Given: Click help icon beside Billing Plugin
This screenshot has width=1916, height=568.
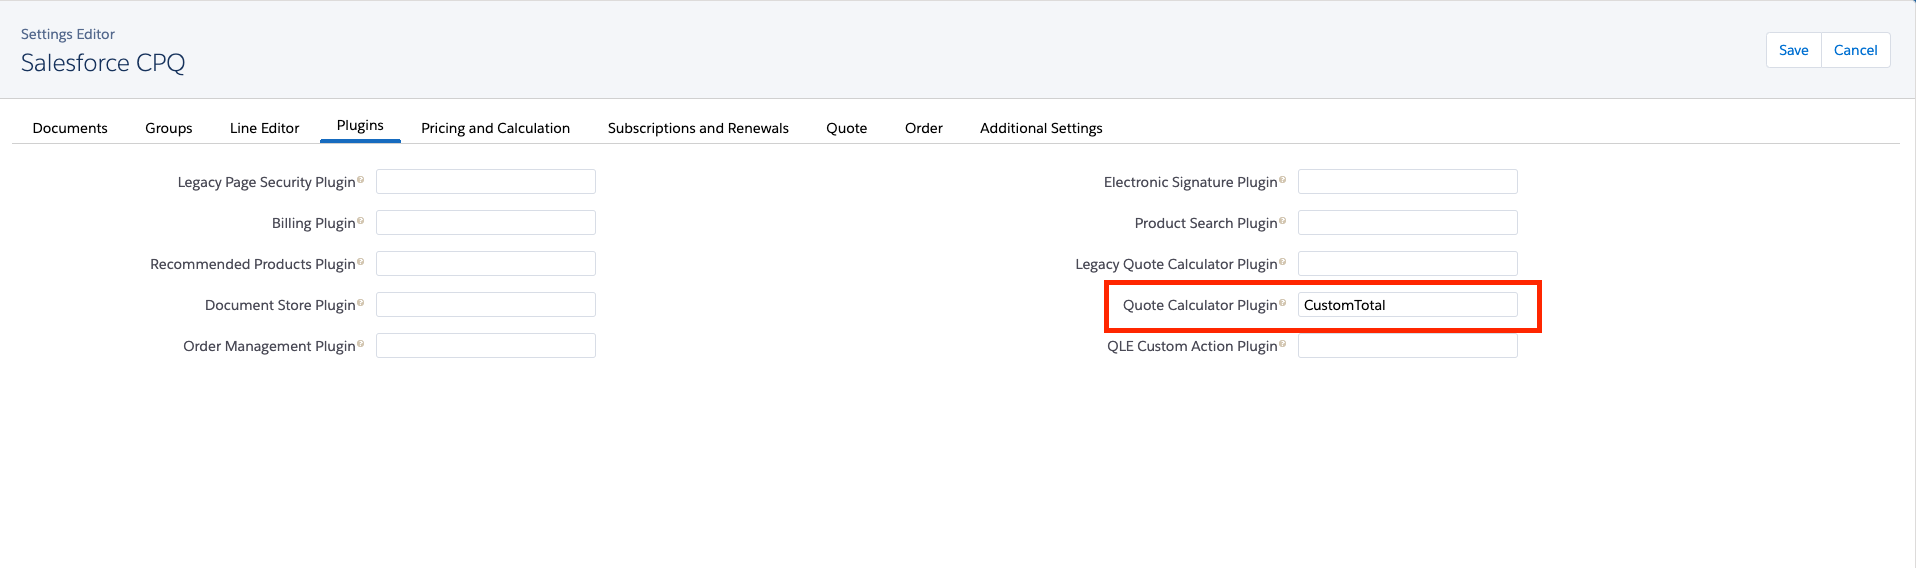Looking at the screenshot, I should pyautogui.click(x=361, y=221).
